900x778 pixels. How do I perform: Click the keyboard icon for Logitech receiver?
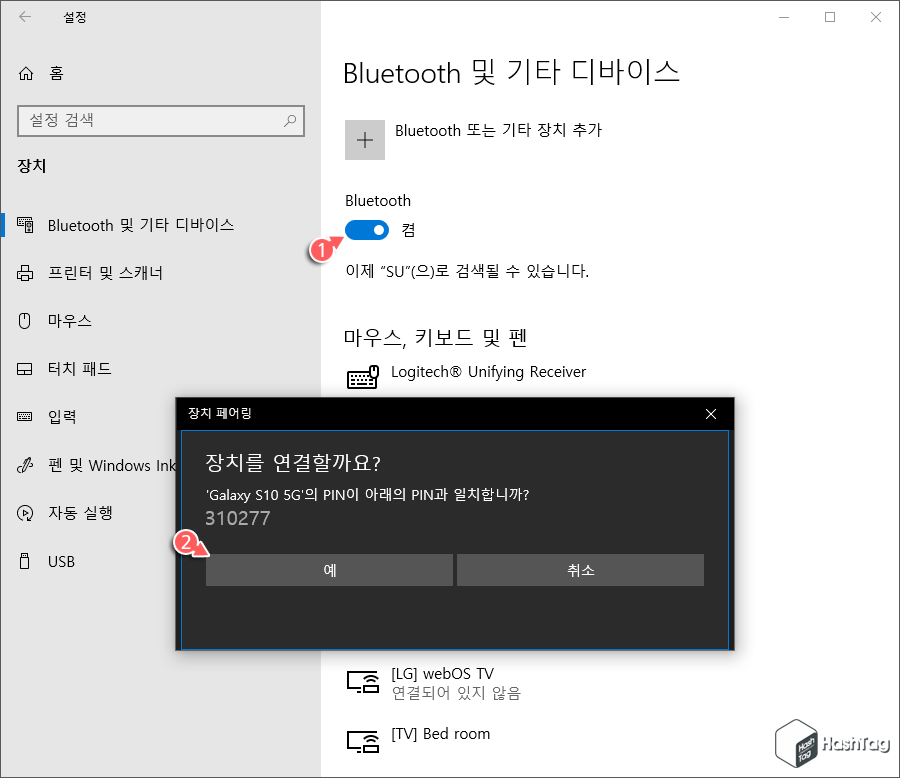[x=363, y=377]
